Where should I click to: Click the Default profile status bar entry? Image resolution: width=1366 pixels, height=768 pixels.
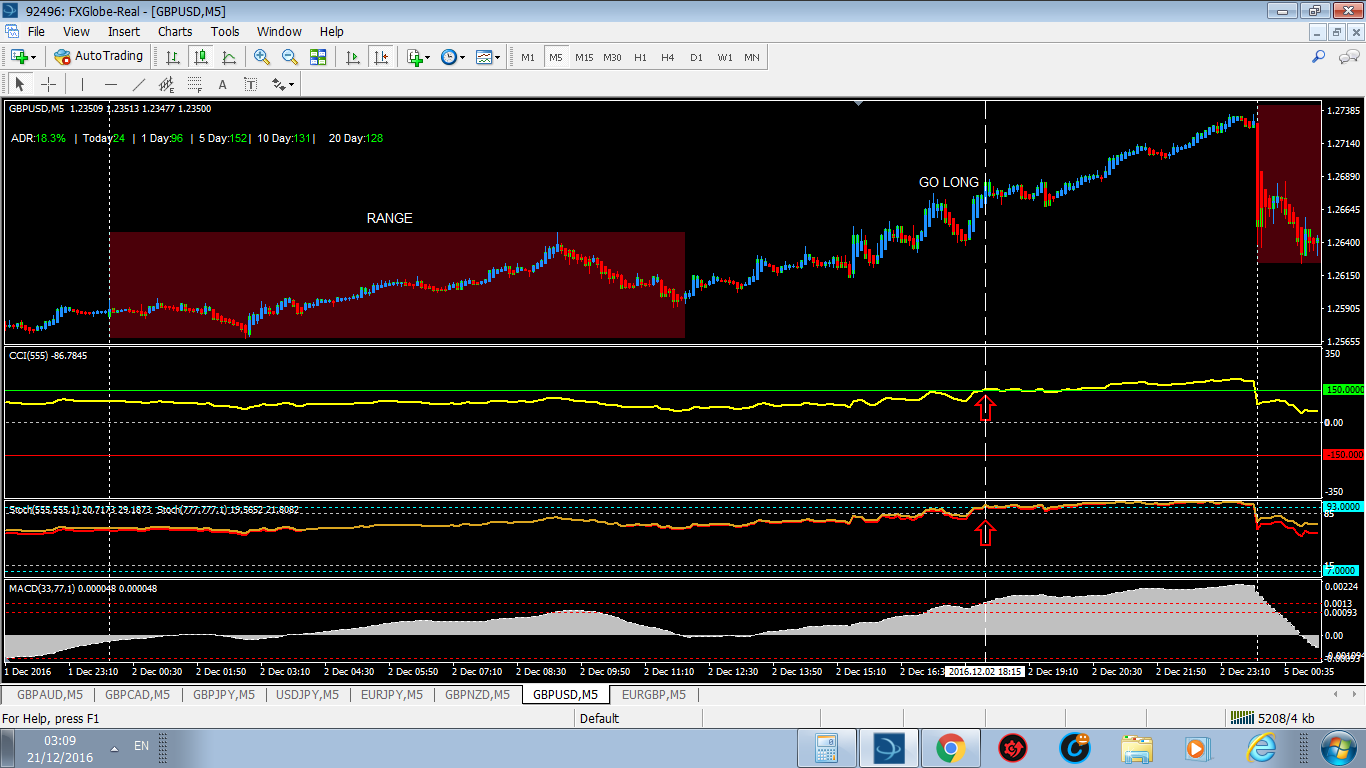click(599, 718)
